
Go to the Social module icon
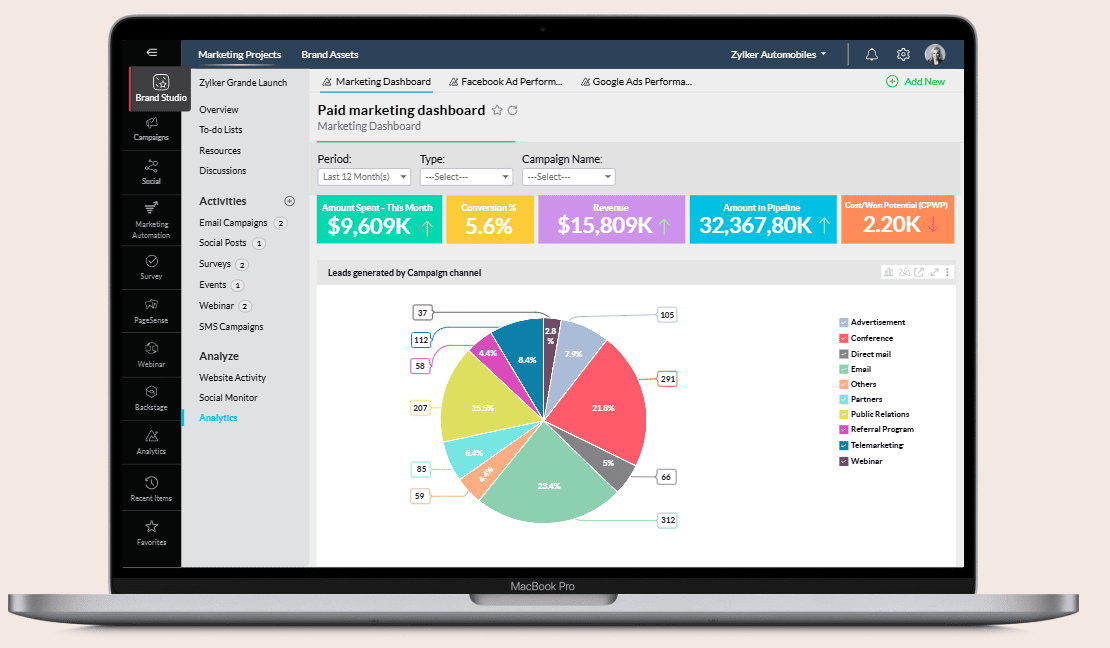pyautogui.click(x=151, y=172)
